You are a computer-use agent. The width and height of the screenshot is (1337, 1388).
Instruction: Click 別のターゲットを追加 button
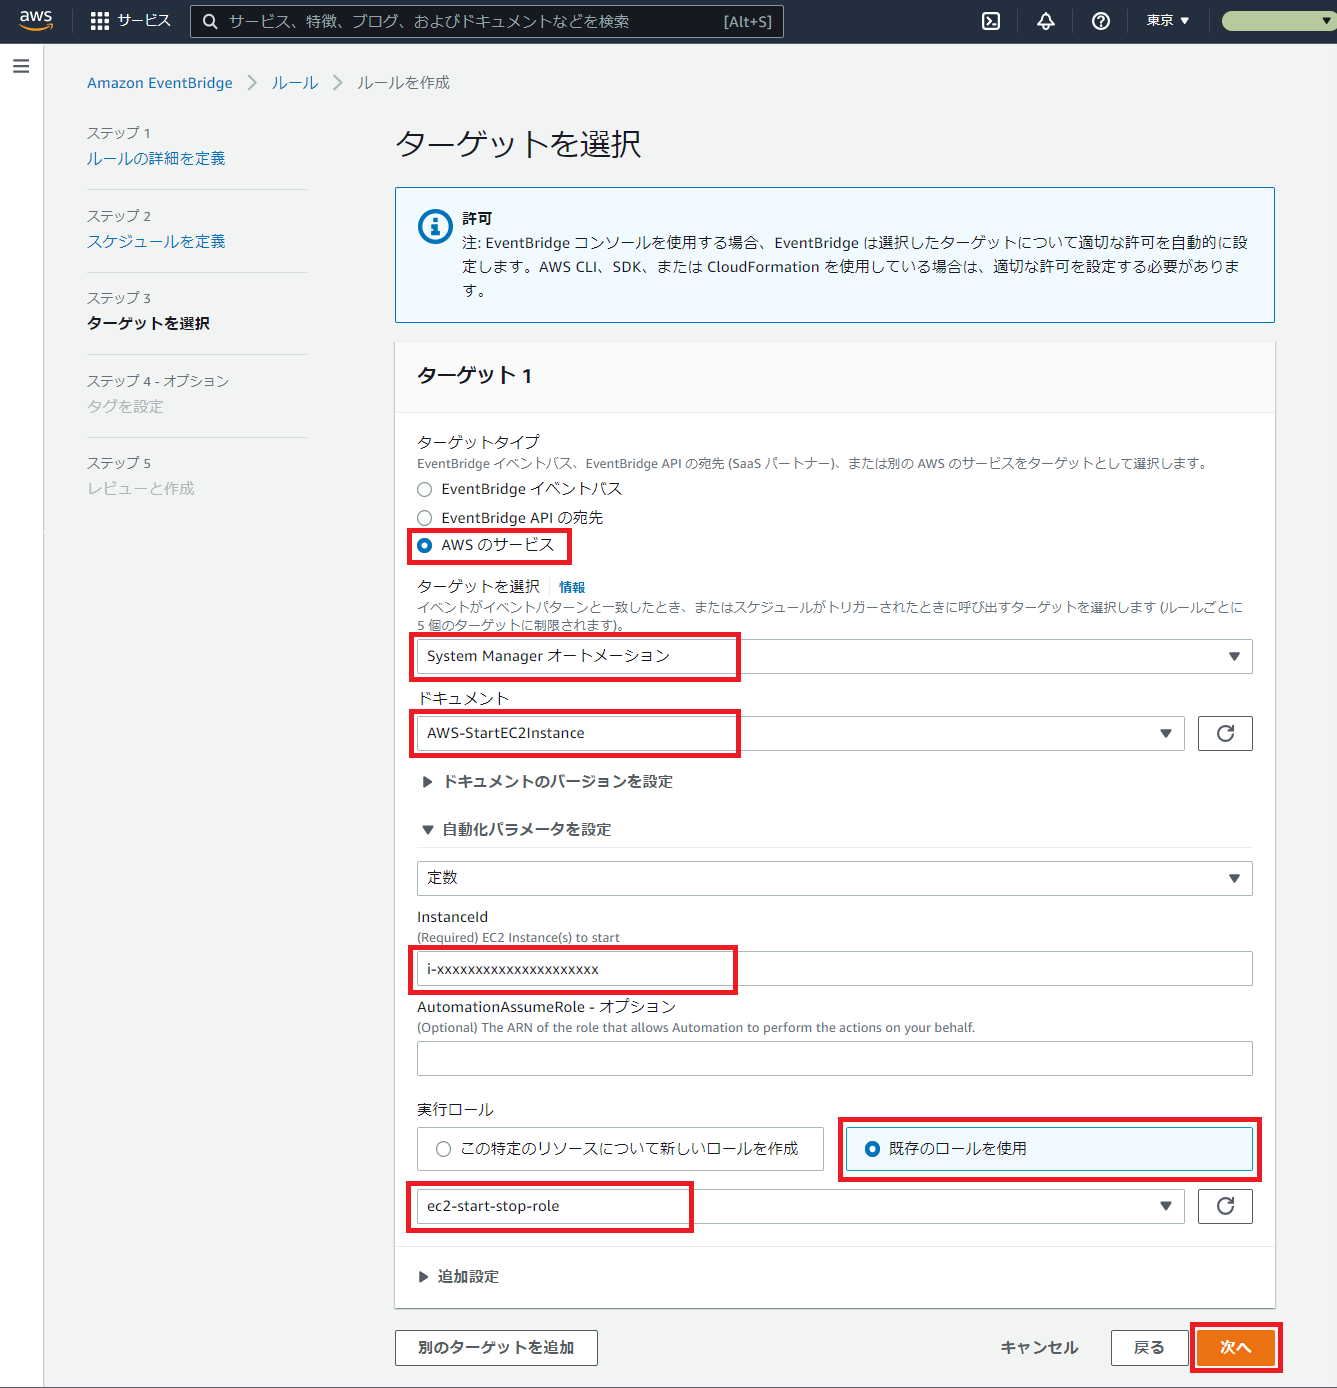[497, 1347]
